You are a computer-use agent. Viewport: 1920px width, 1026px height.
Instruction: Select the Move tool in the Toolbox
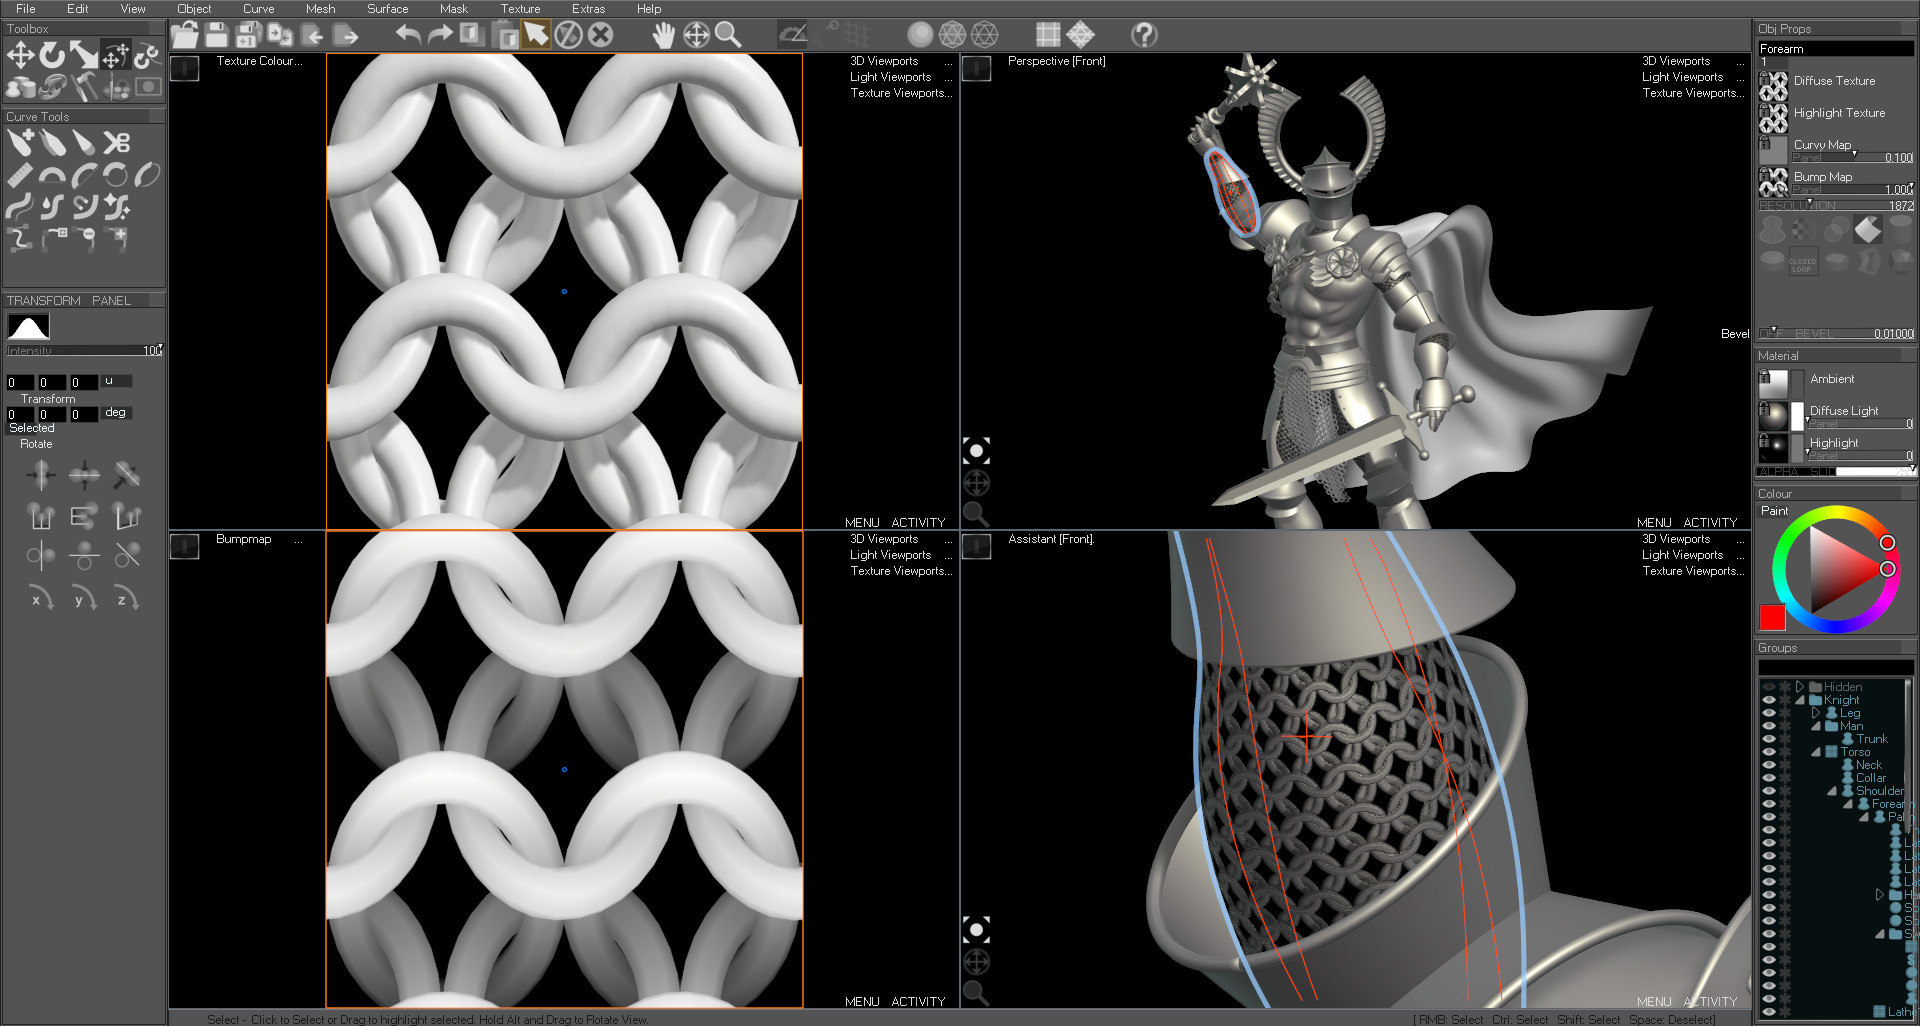(21, 54)
